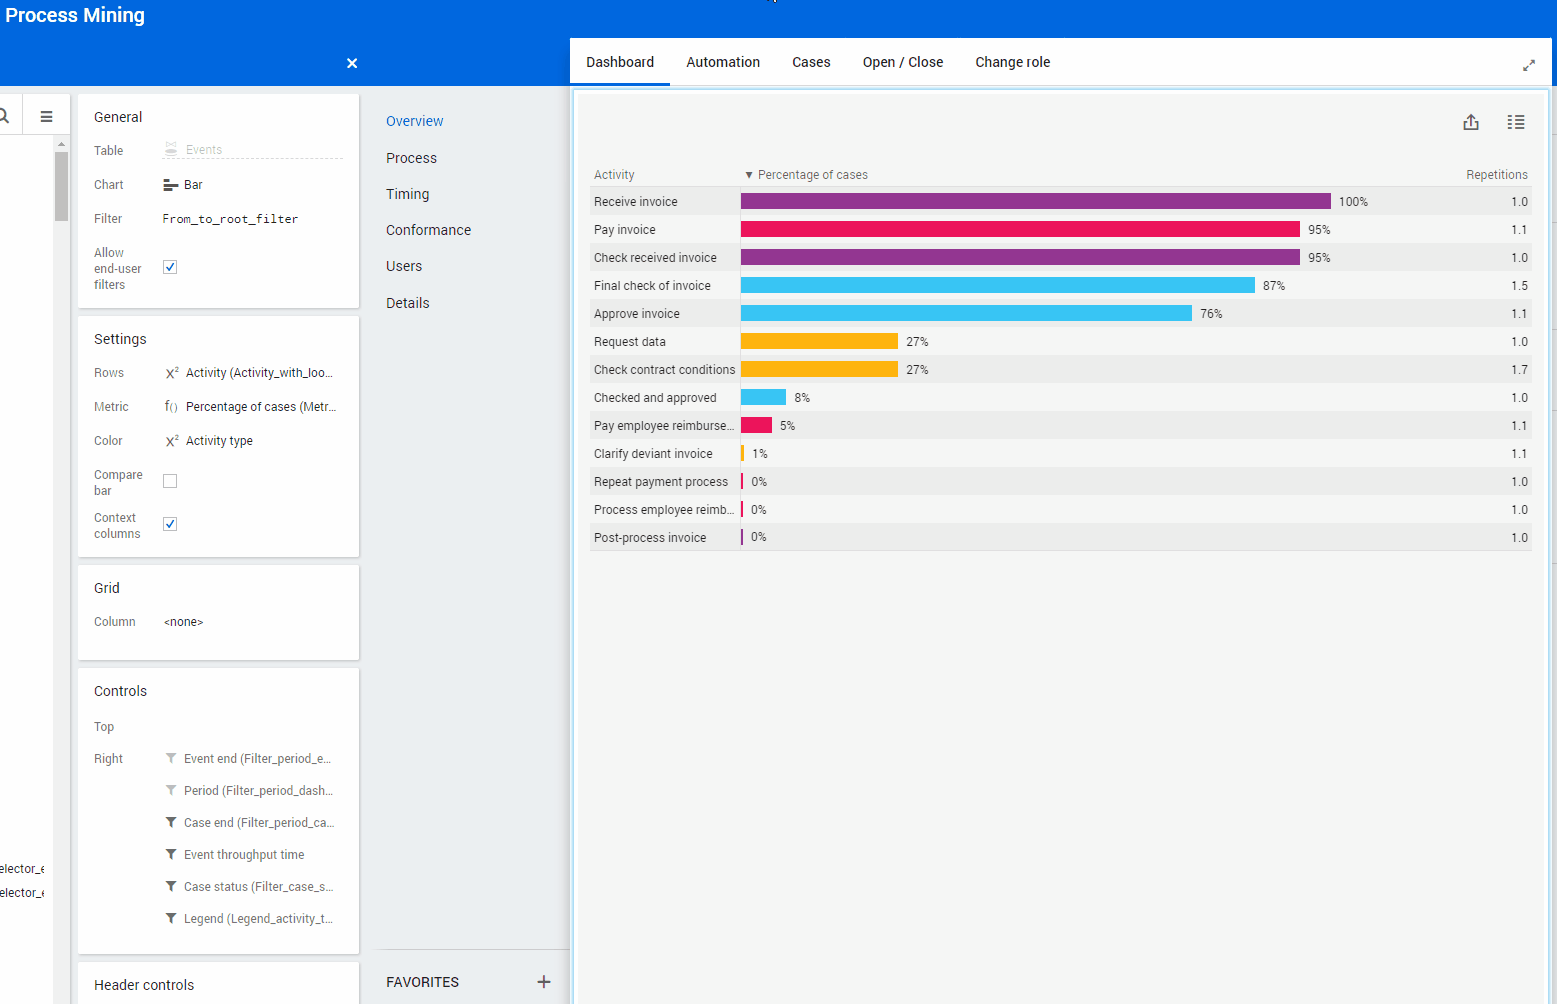The height and width of the screenshot is (1004, 1557).
Task: Switch to the Automation tab
Action: (x=722, y=62)
